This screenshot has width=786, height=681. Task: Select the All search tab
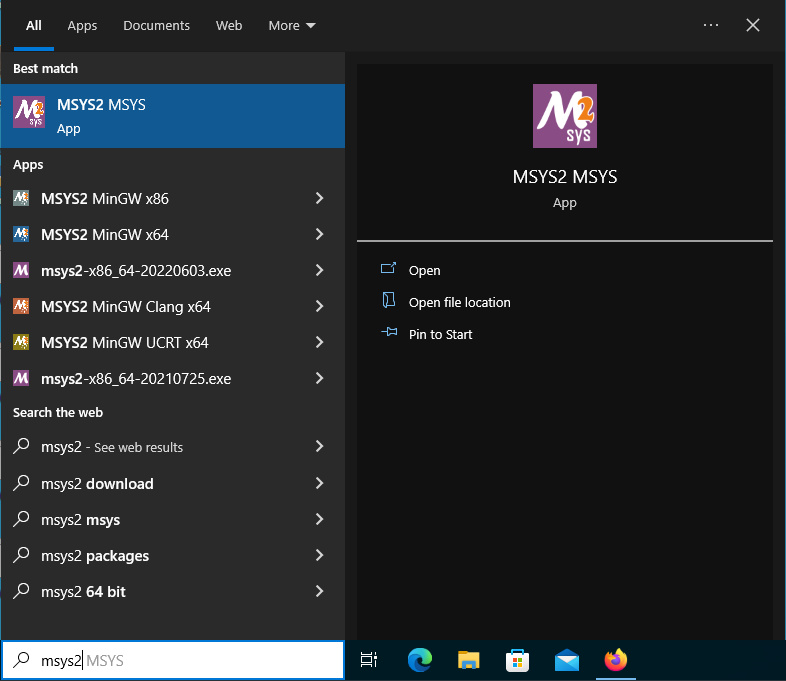tap(34, 26)
